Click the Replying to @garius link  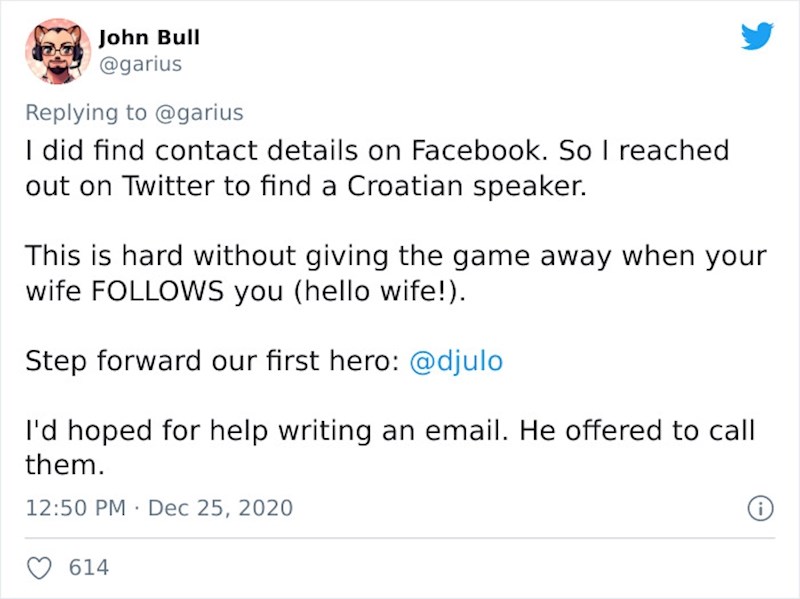[130, 112]
